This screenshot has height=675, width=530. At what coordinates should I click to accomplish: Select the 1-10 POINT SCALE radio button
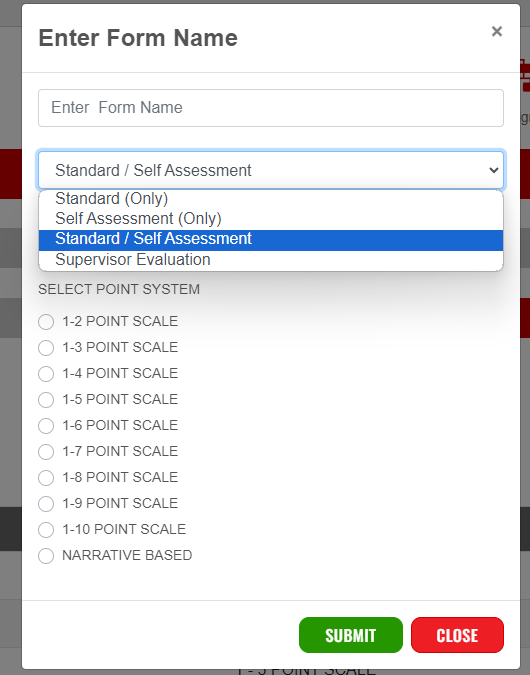pos(46,529)
